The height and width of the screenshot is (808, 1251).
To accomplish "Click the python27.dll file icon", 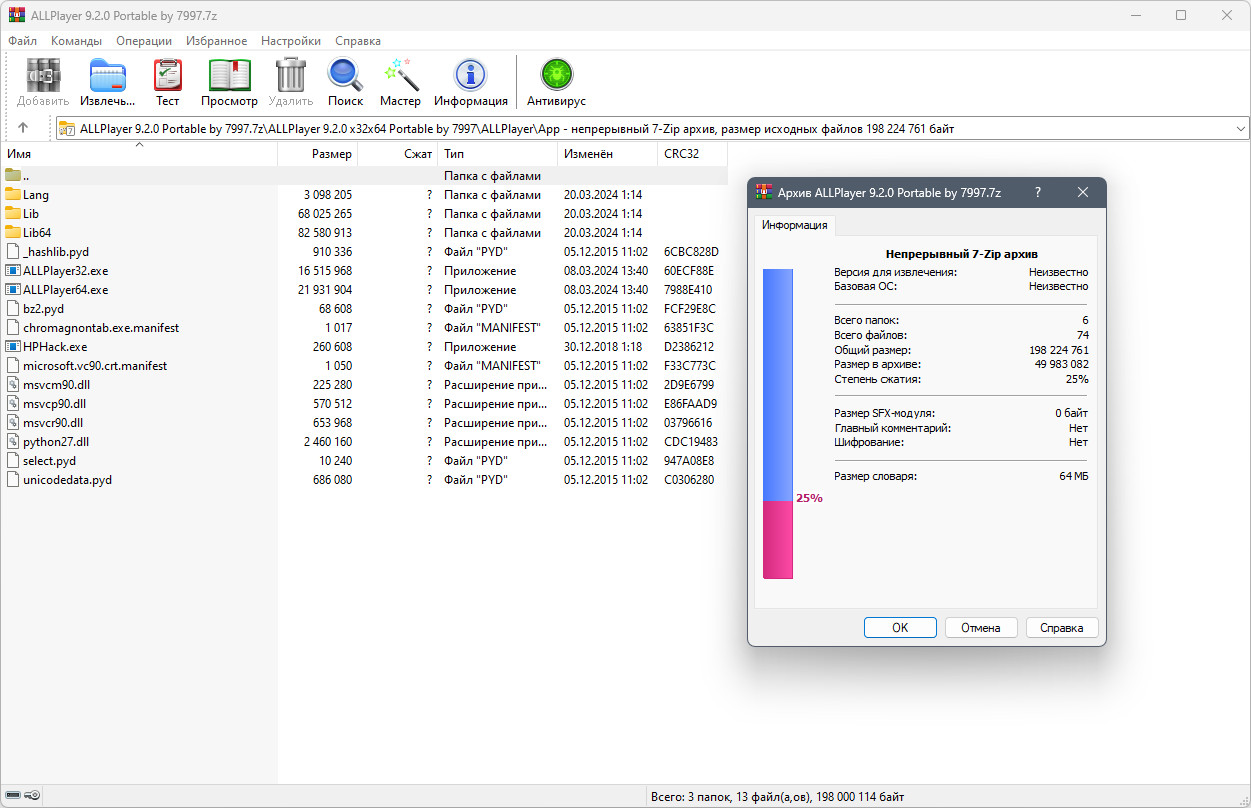I will point(13,442).
